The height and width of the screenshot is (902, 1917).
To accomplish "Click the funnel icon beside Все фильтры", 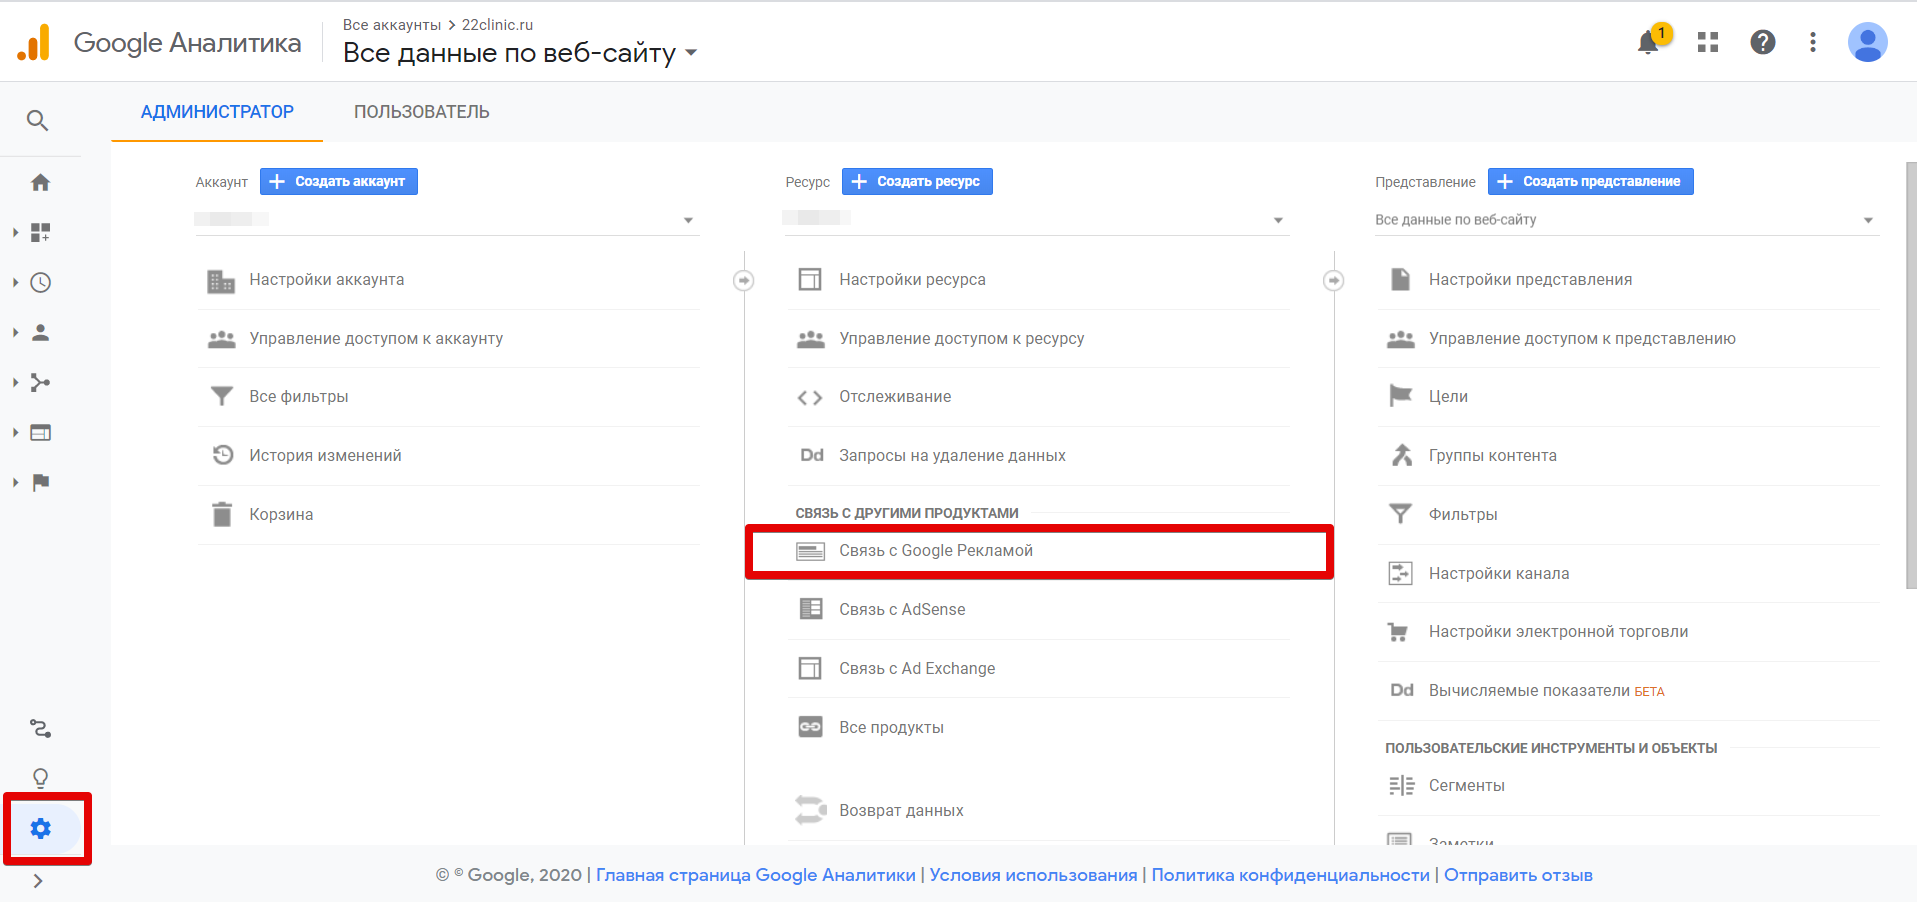I will (x=221, y=397).
